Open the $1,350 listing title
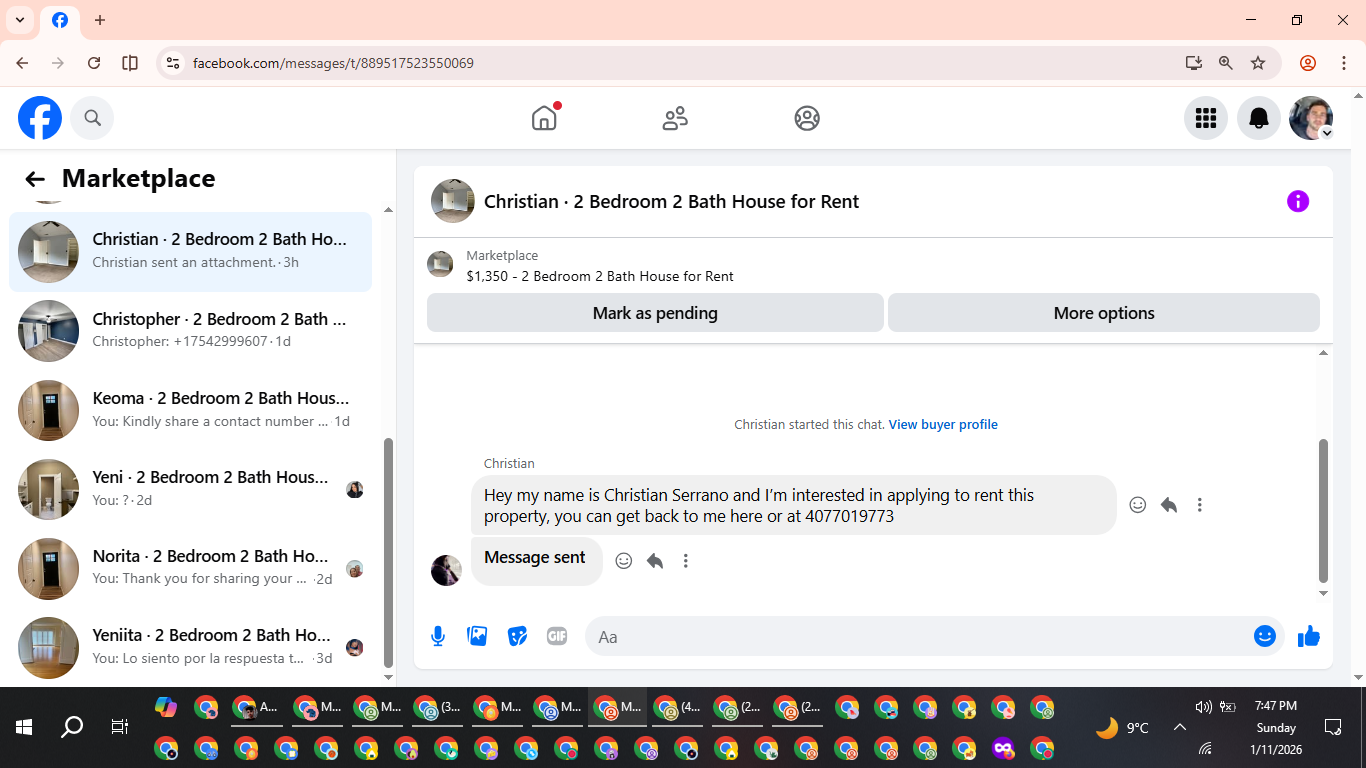The image size is (1366, 768). [600, 276]
